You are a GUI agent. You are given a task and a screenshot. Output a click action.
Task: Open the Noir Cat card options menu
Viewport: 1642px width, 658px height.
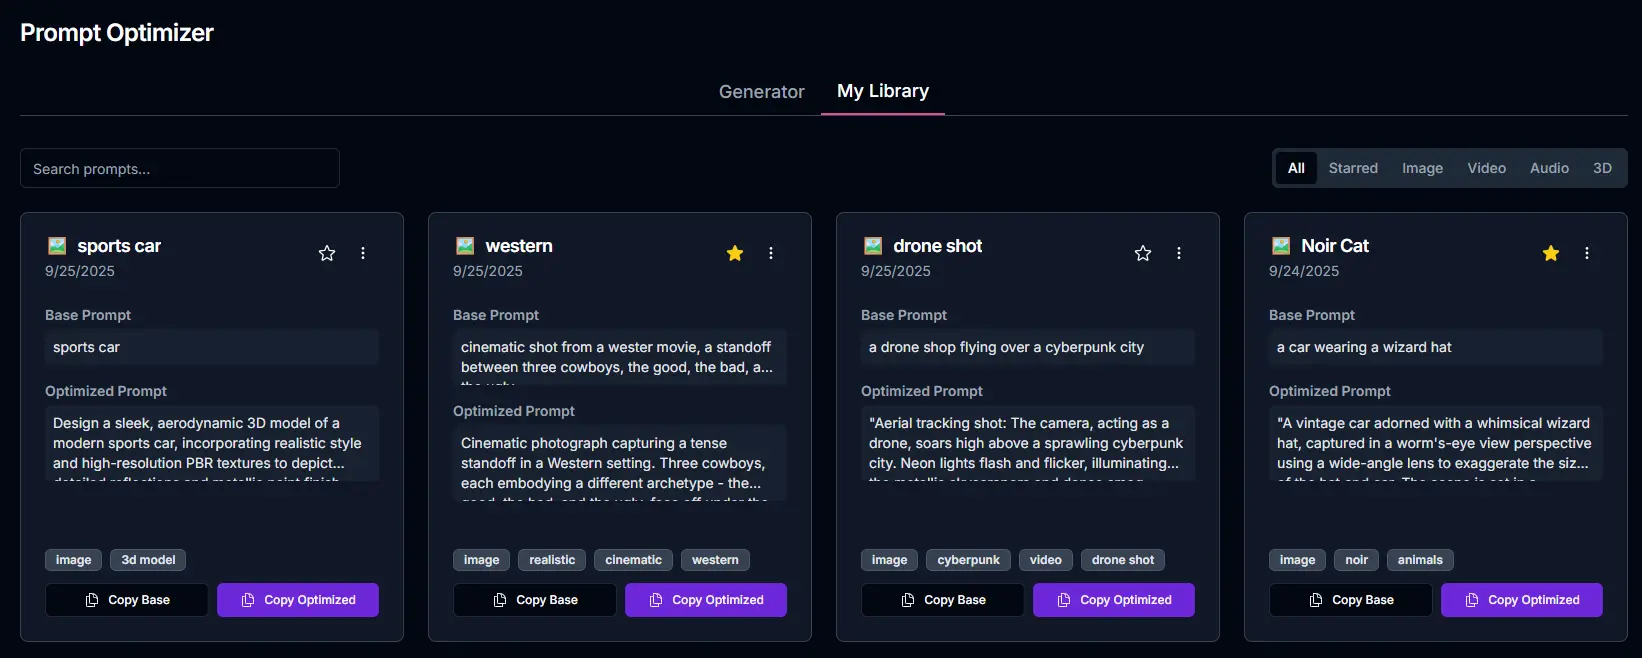[1587, 253]
